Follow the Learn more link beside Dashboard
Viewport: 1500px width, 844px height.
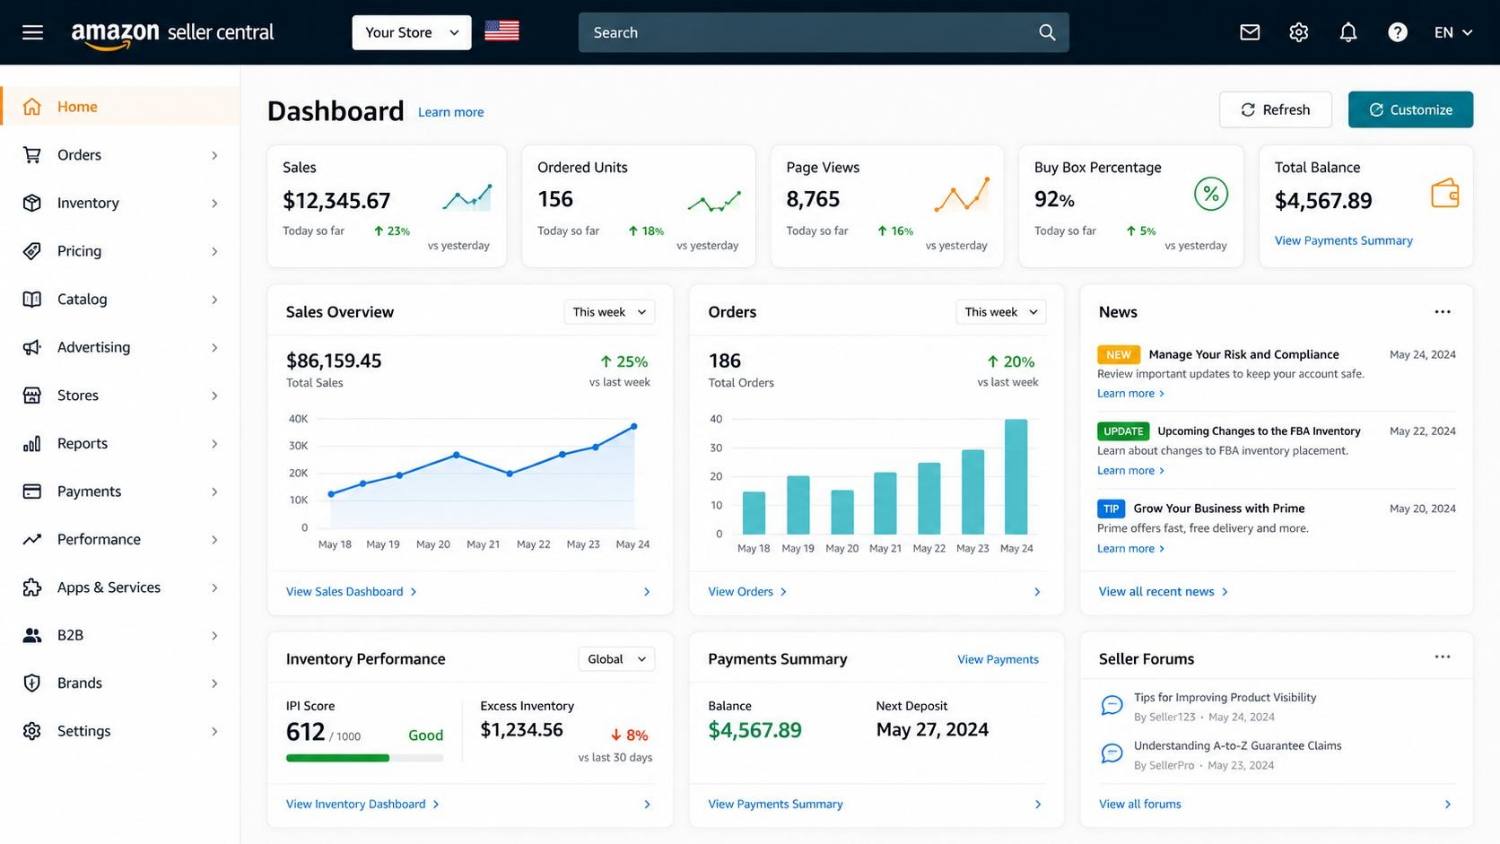(451, 112)
